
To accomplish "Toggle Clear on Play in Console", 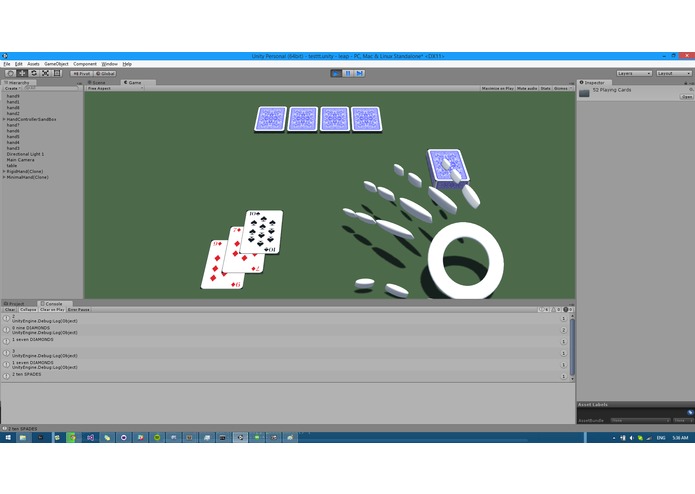I will 52,309.
